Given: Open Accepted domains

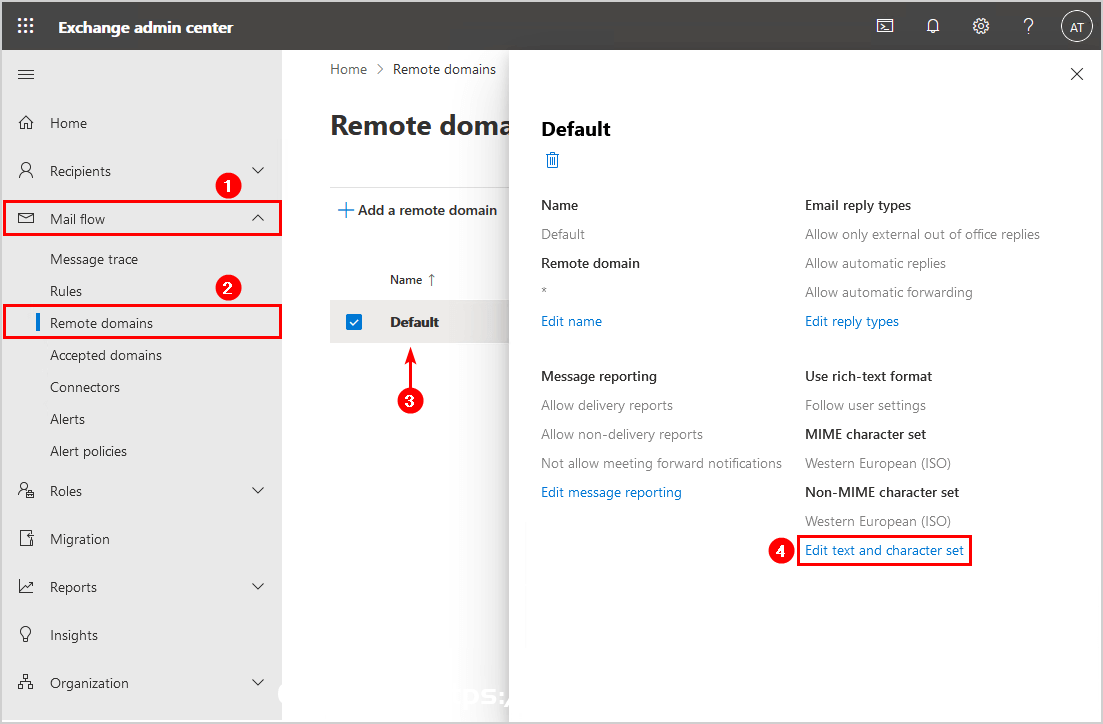Looking at the screenshot, I should click(106, 355).
